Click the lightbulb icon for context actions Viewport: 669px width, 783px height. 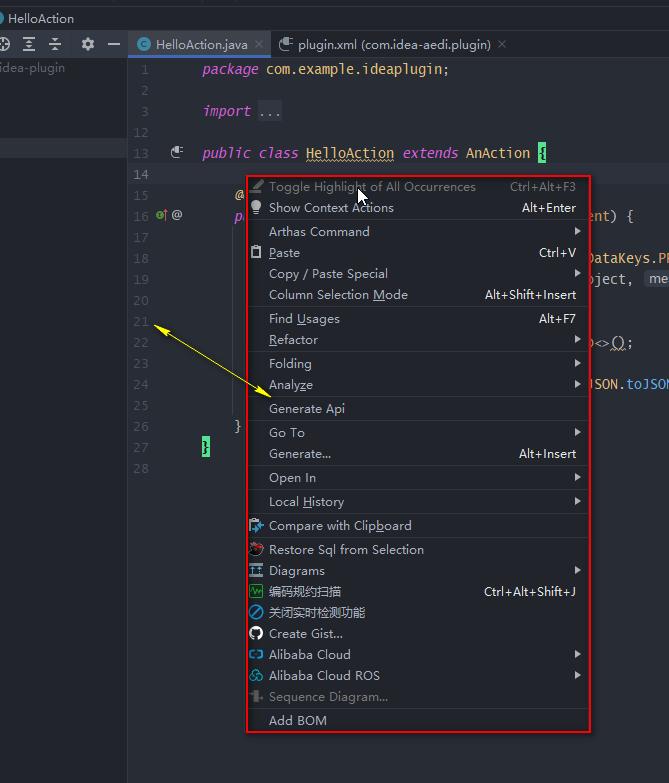pos(256,207)
